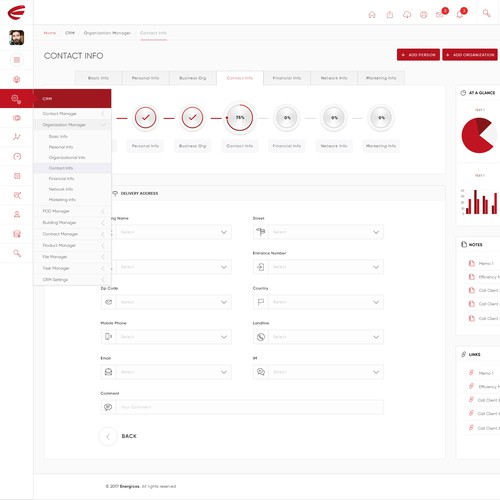Open the gauge dashboard icon in sidebar
This screenshot has width=500, height=500.
point(17,156)
